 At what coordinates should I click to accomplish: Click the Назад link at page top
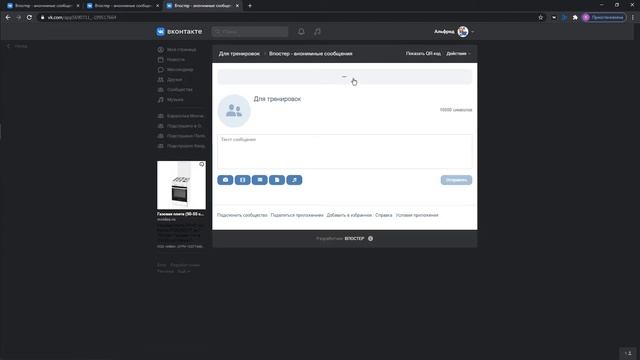[17, 46]
